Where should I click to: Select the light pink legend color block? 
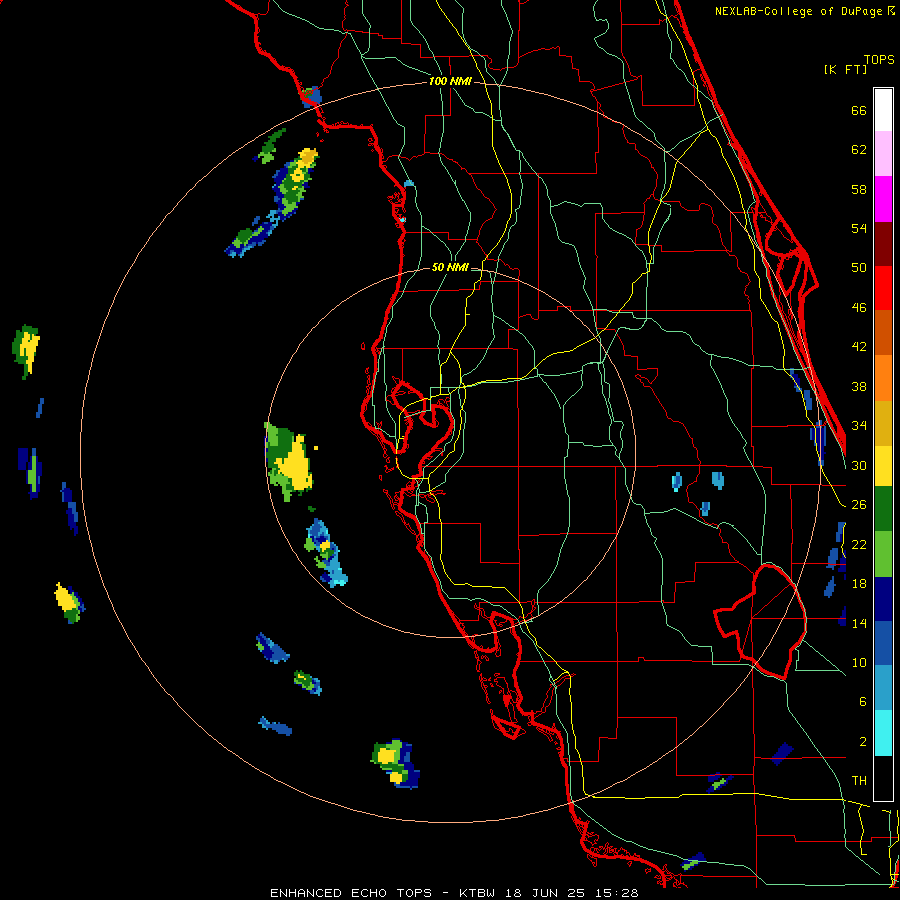point(883,153)
